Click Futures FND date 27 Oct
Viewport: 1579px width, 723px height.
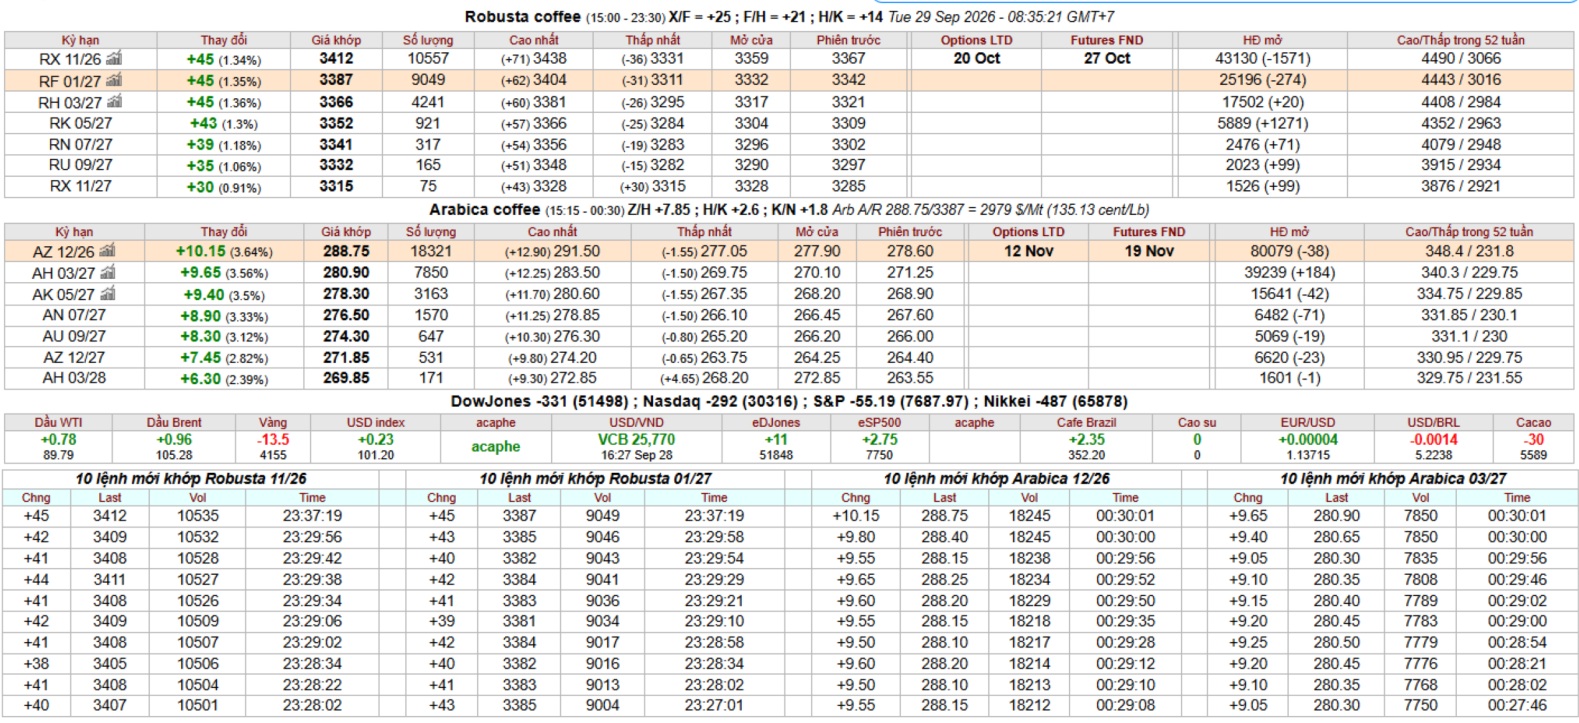pyautogui.click(x=1107, y=59)
